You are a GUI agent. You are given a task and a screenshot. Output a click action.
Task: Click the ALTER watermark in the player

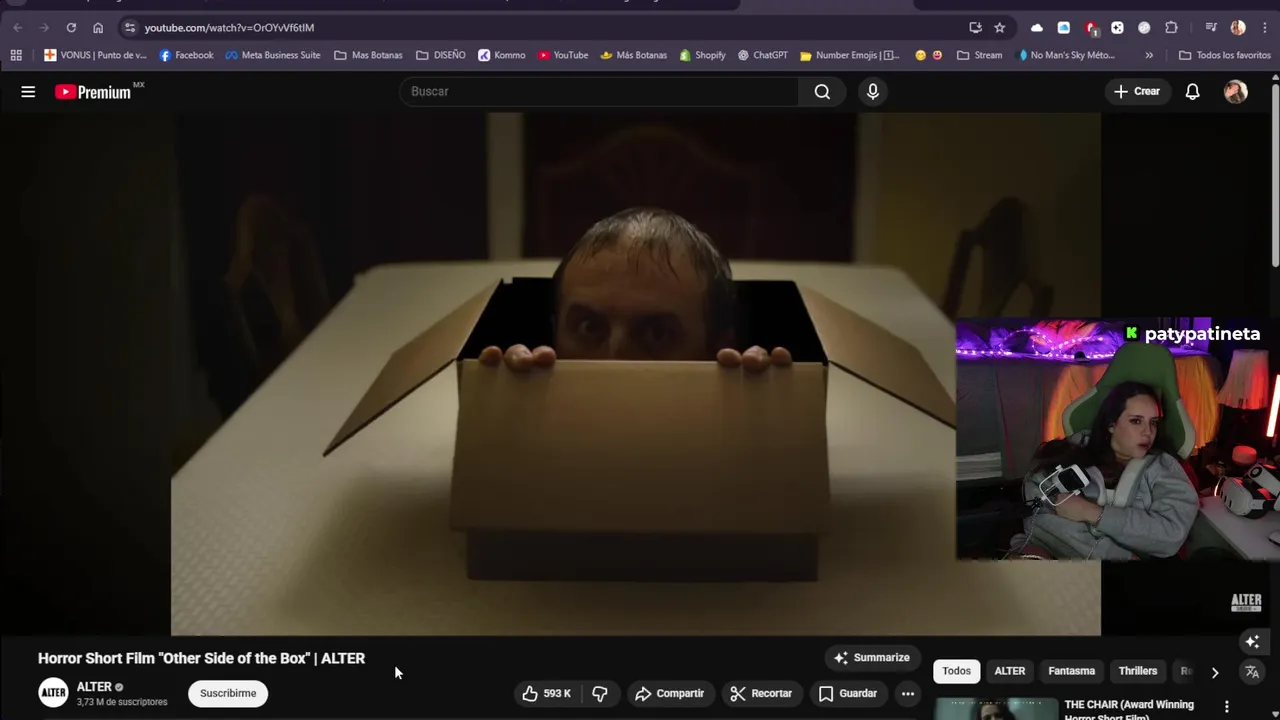click(1246, 602)
